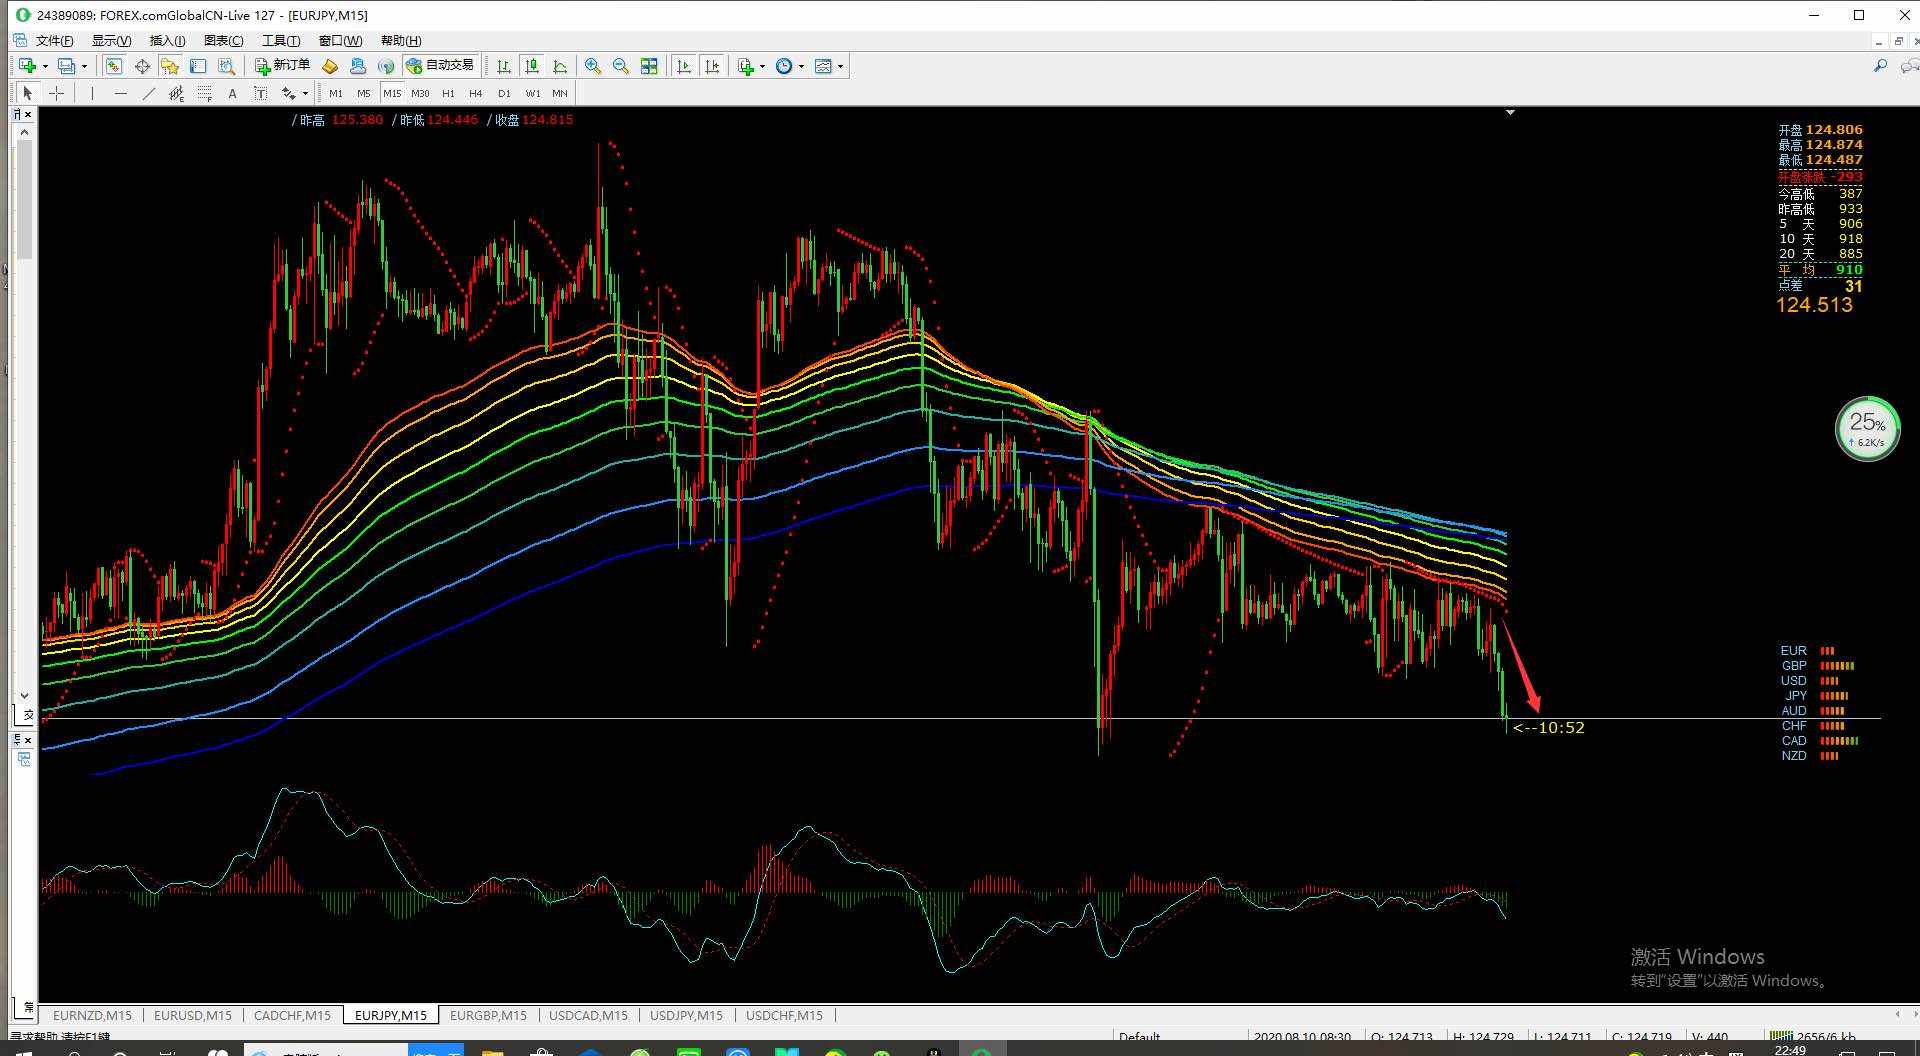The height and width of the screenshot is (1056, 1920).
Task: Toggle chart shift icon
Action: point(712,66)
